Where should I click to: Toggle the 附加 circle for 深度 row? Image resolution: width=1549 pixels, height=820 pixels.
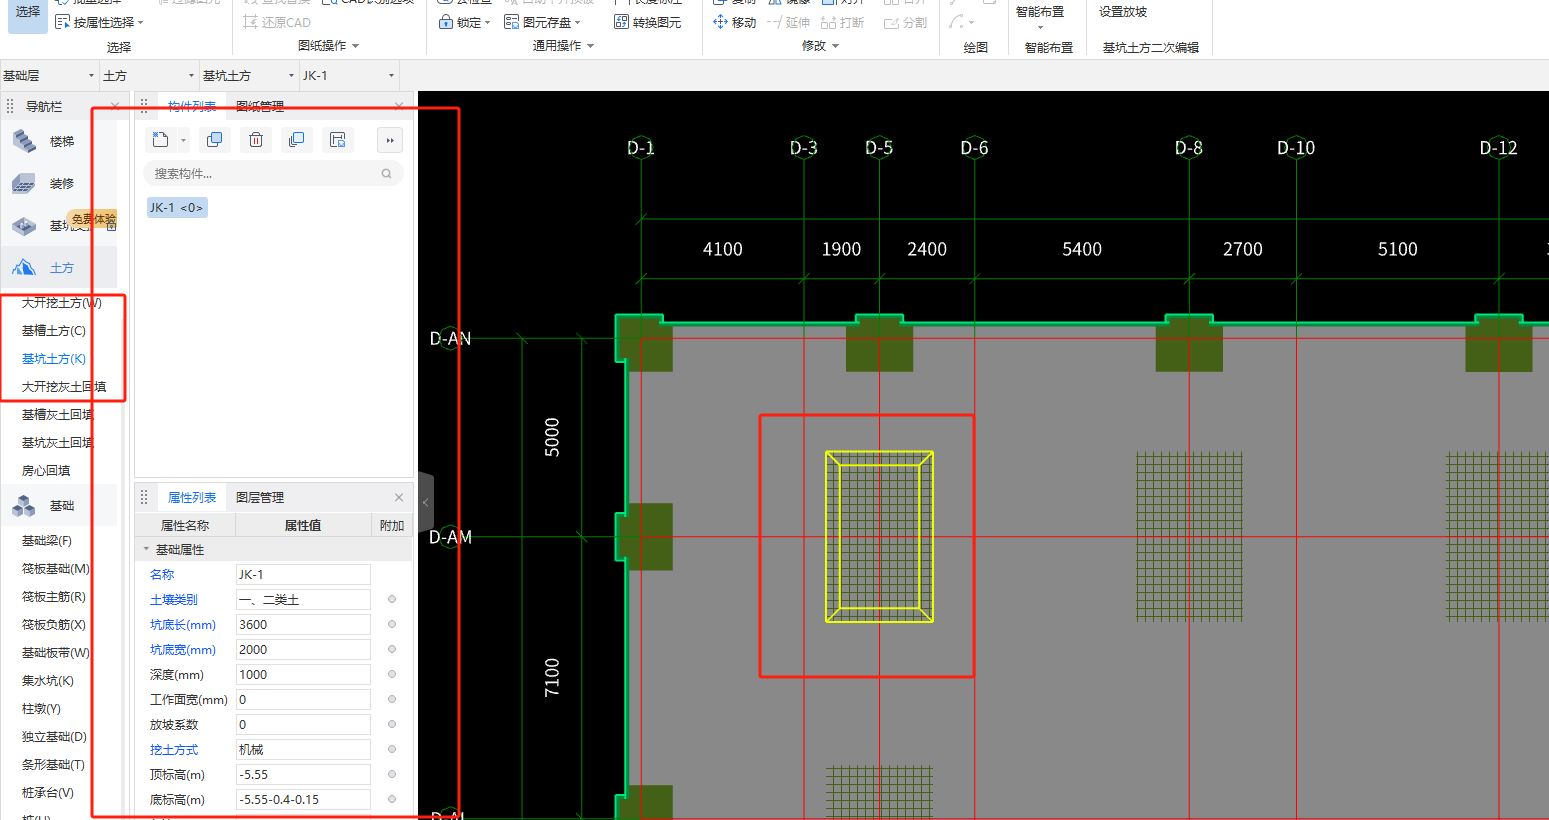point(392,675)
